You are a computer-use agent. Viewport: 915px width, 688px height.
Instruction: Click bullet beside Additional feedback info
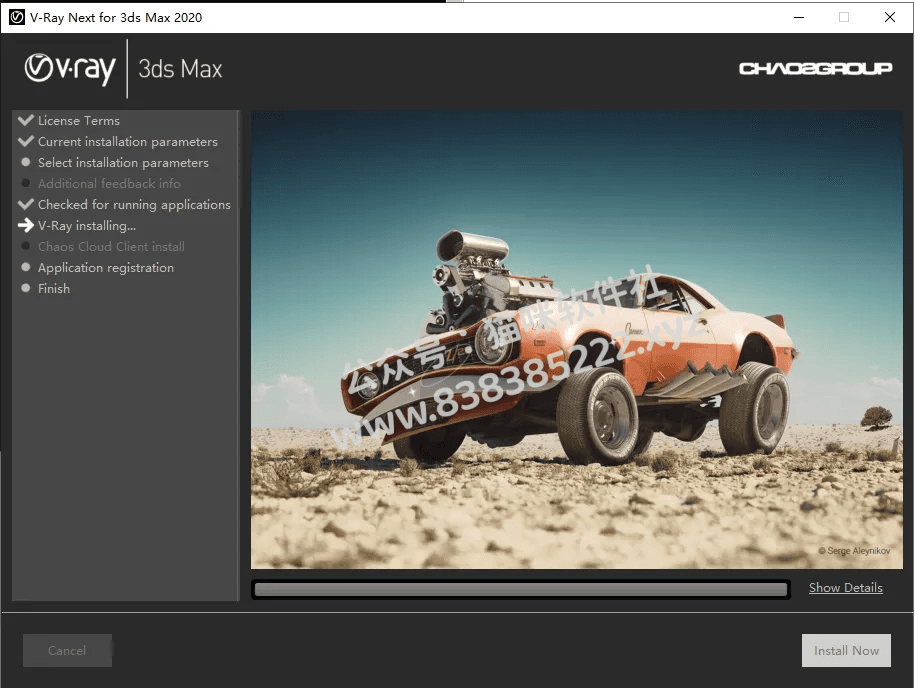click(26, 183)
